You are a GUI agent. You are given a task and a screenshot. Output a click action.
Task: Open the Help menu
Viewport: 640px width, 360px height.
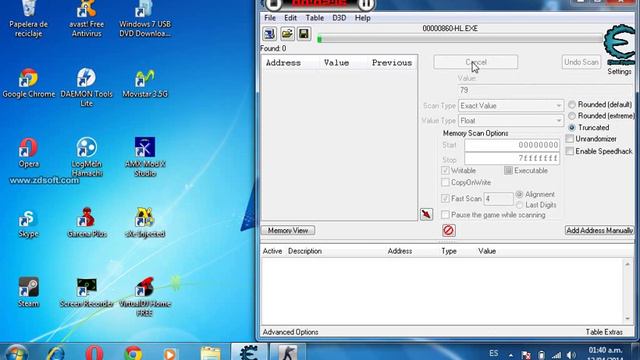pos(362,18)
